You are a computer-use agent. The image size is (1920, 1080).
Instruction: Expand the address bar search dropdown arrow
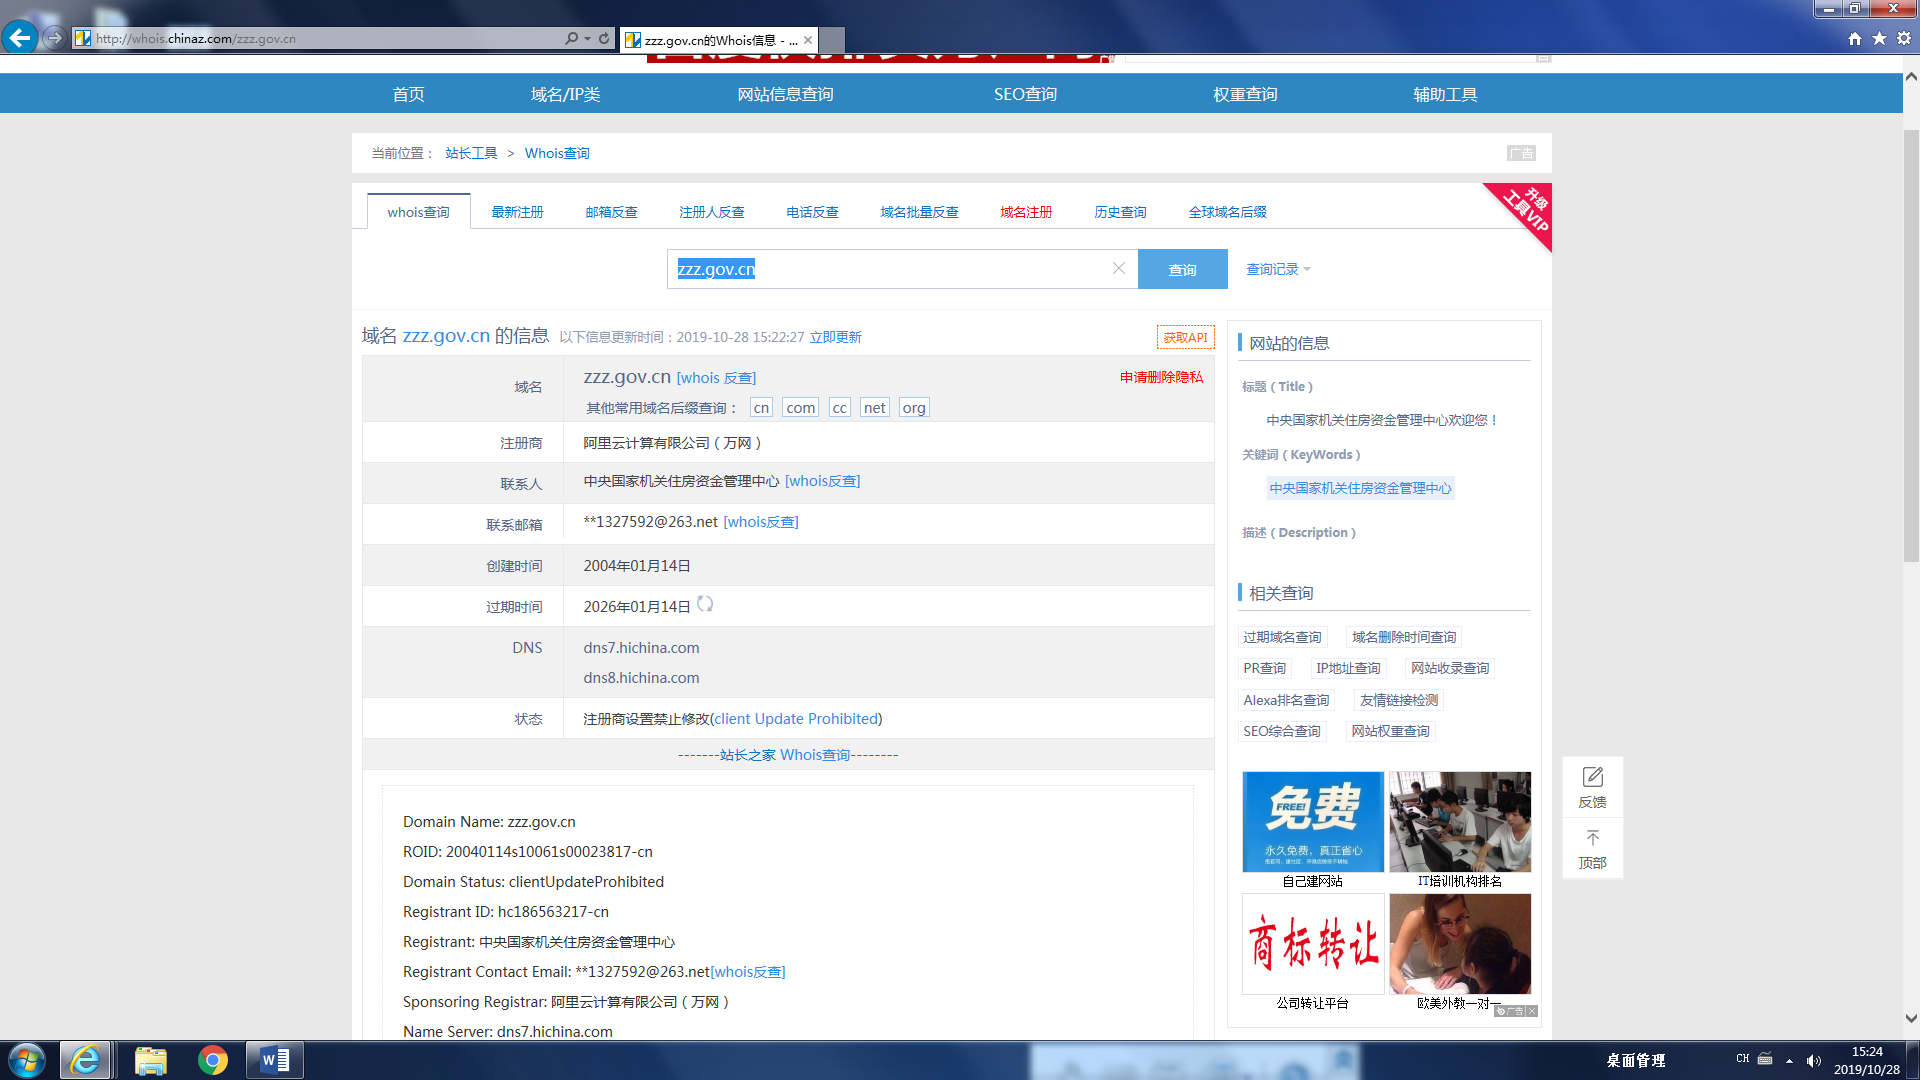(587, 38)
